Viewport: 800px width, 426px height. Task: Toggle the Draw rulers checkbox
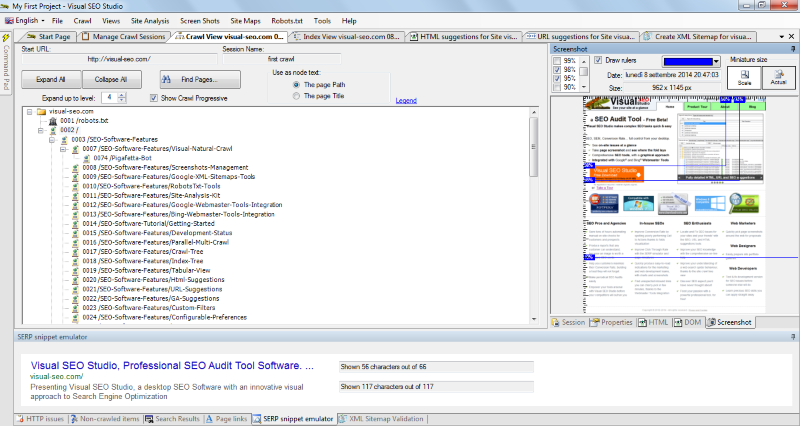(x=598, y=60)
